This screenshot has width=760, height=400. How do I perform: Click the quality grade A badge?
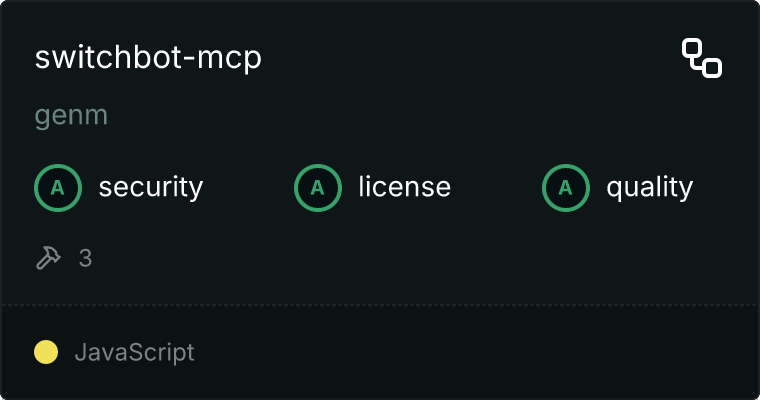pos(566,188)
